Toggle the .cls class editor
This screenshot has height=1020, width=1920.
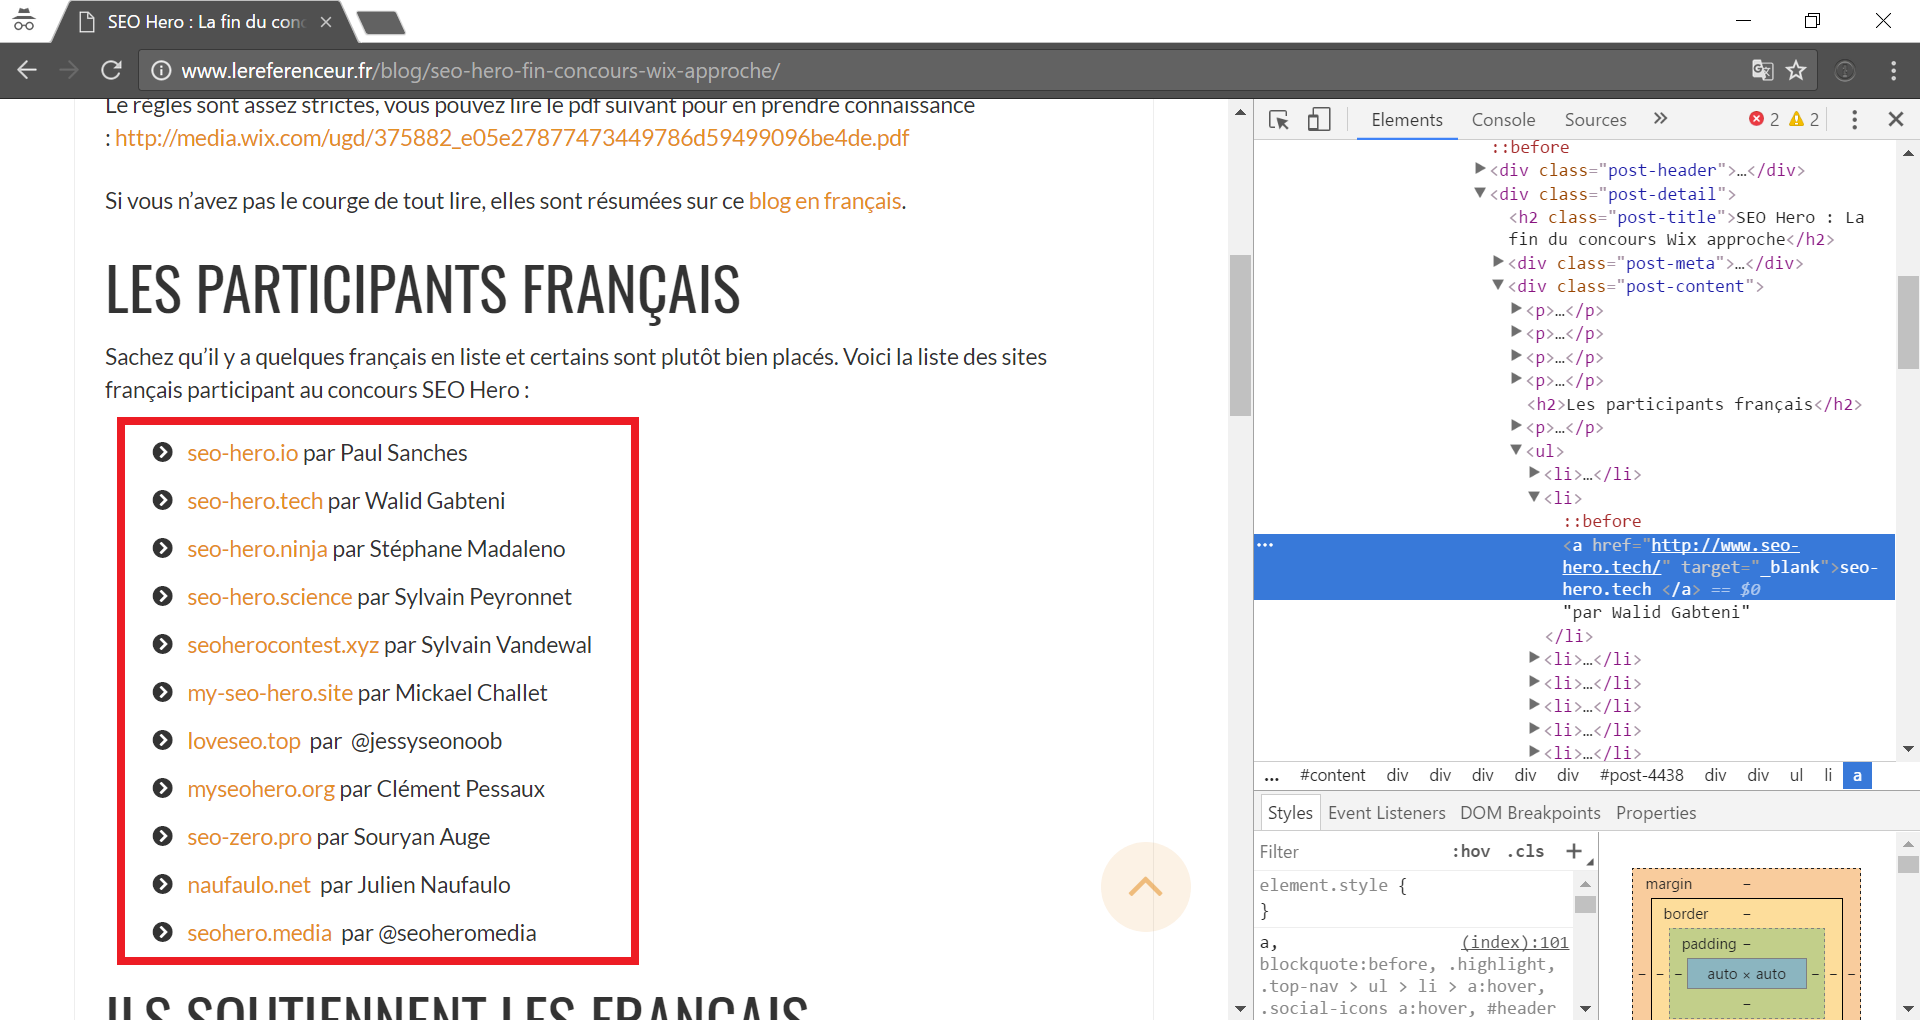1525,851
